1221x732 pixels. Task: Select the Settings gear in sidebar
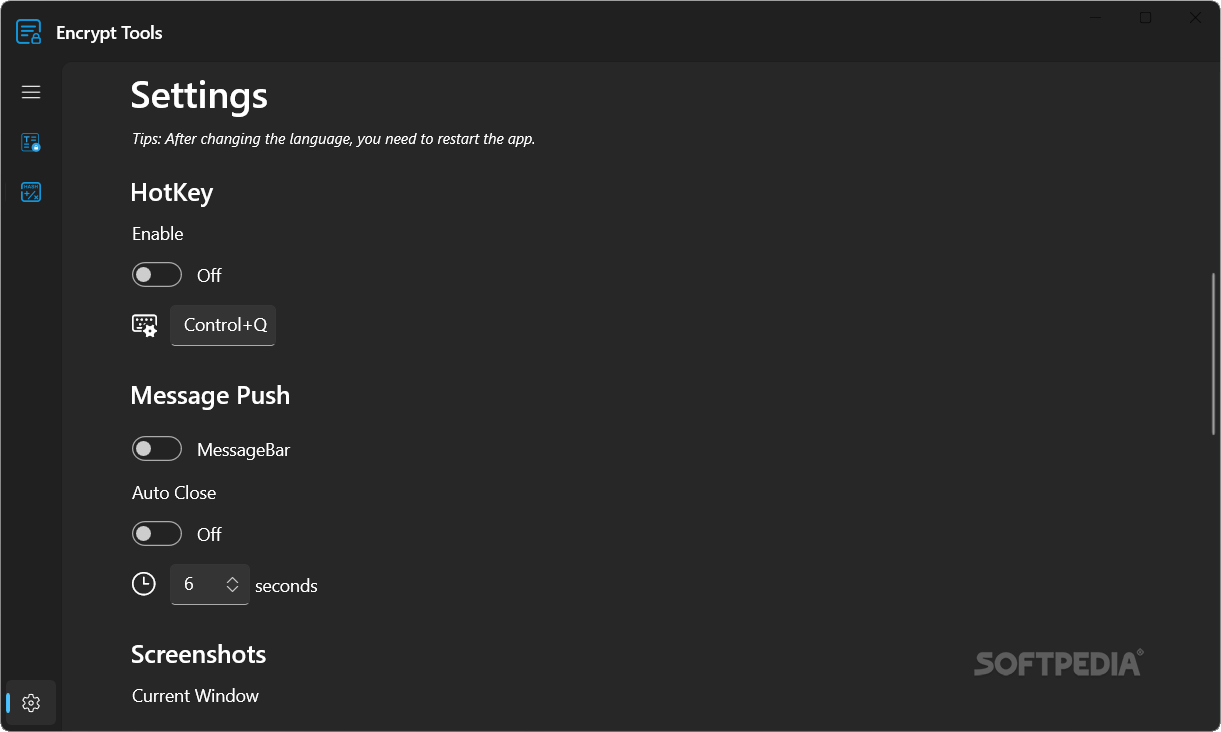pos(31,703)
